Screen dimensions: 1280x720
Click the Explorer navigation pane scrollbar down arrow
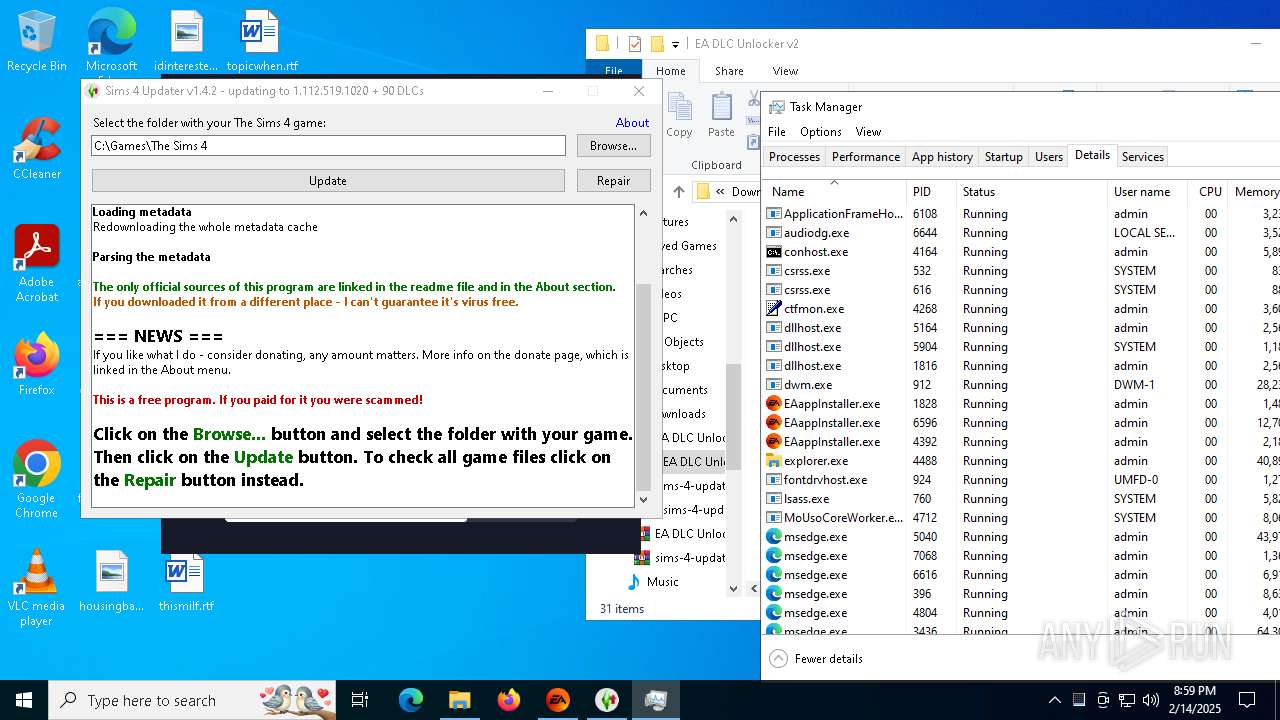[734, 588]
